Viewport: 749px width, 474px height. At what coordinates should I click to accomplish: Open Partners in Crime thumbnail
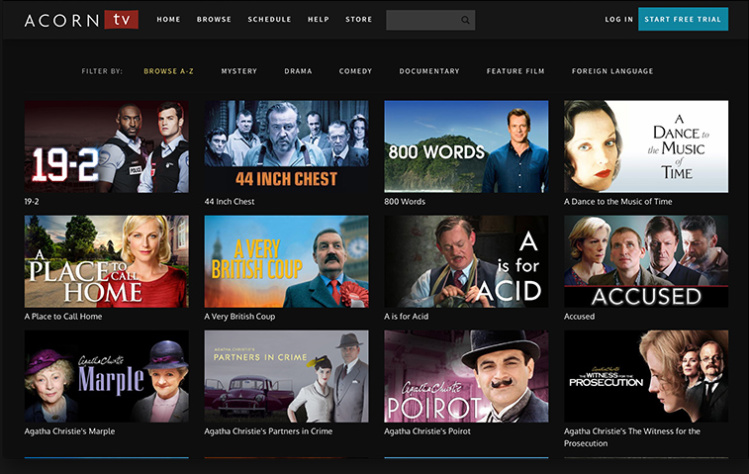tap(287, 377)
